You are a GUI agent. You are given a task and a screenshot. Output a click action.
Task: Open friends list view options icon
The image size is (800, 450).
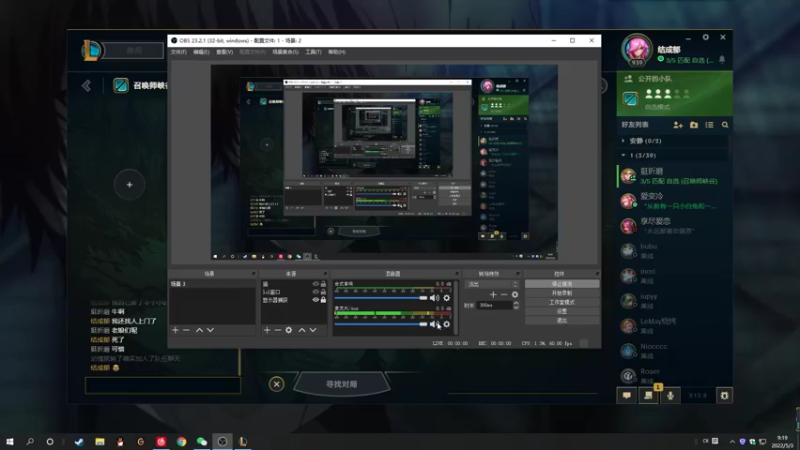point(709,125)
